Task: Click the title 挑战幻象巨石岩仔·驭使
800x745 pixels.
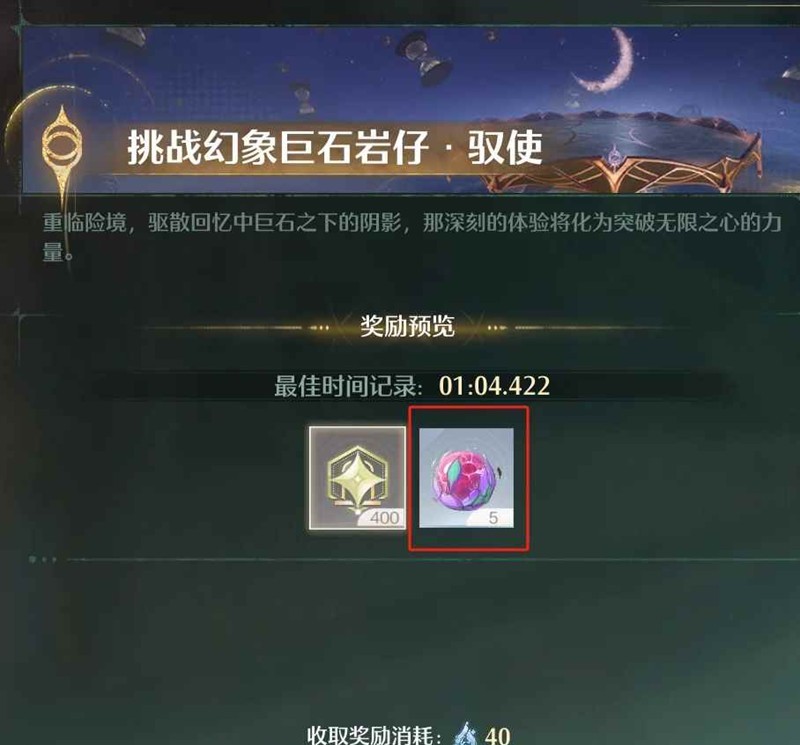Action: 335,147
